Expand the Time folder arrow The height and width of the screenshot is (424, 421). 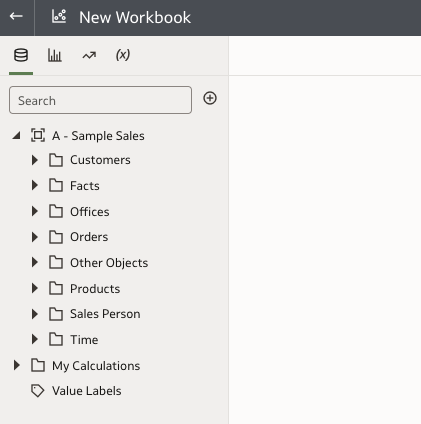click(x=35, y=339)
